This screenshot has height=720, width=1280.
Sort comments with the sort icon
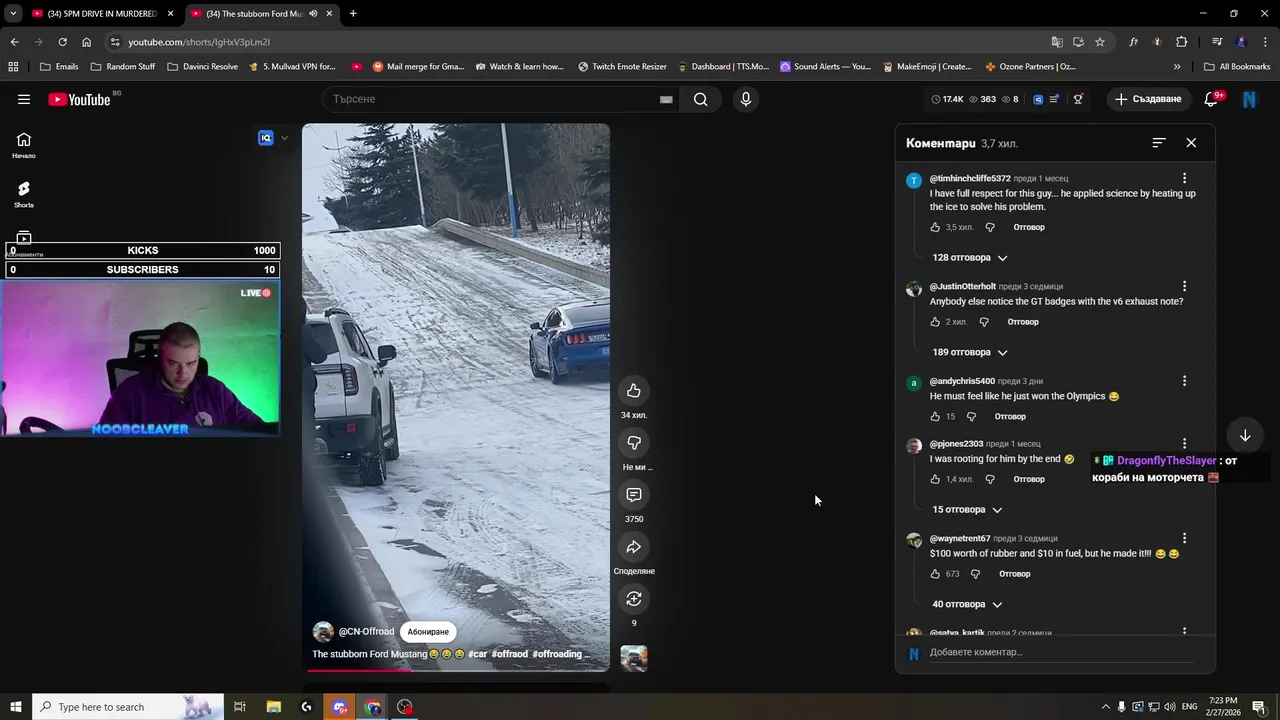click(1158, 143)
